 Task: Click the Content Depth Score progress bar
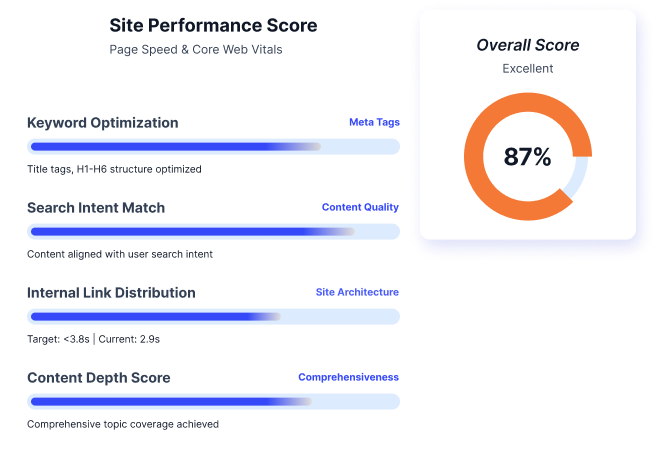213,402
